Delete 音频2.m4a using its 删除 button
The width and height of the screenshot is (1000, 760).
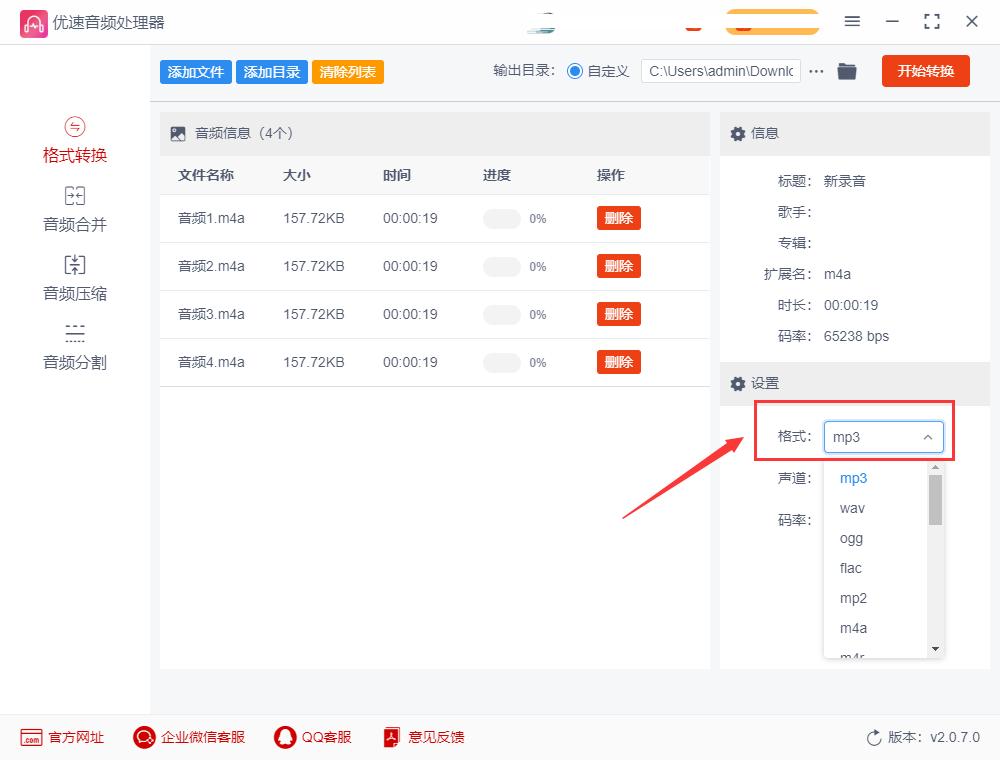click(x=618, y=266)
